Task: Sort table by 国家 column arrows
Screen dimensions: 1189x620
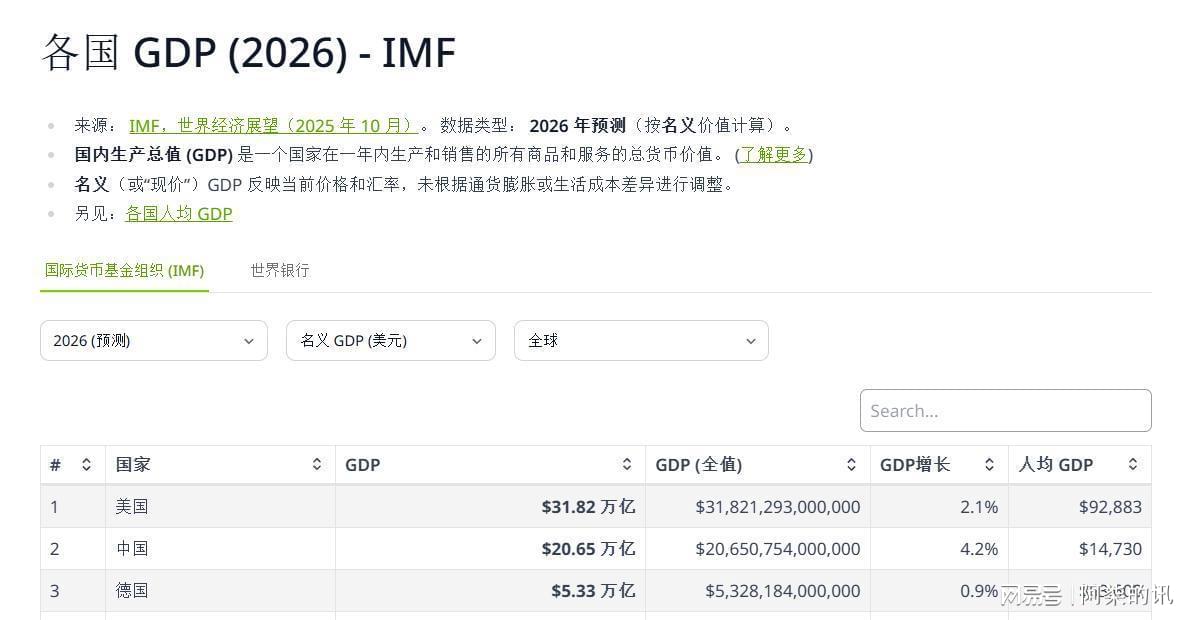Action: [x=317, y=465]
